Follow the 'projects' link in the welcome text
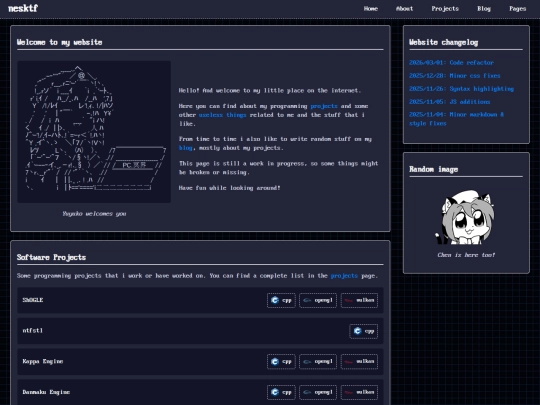 pos(324,106)
